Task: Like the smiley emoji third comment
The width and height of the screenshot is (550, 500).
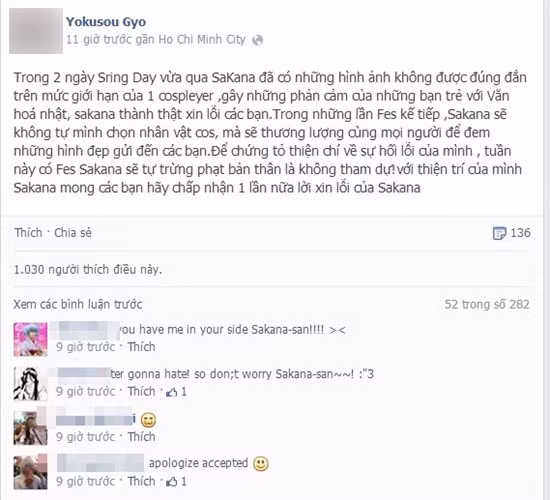Action: pyautogui.click(x=141, y=437)
